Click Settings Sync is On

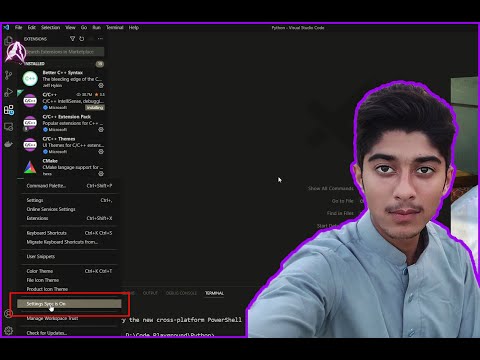coord(69,304)
